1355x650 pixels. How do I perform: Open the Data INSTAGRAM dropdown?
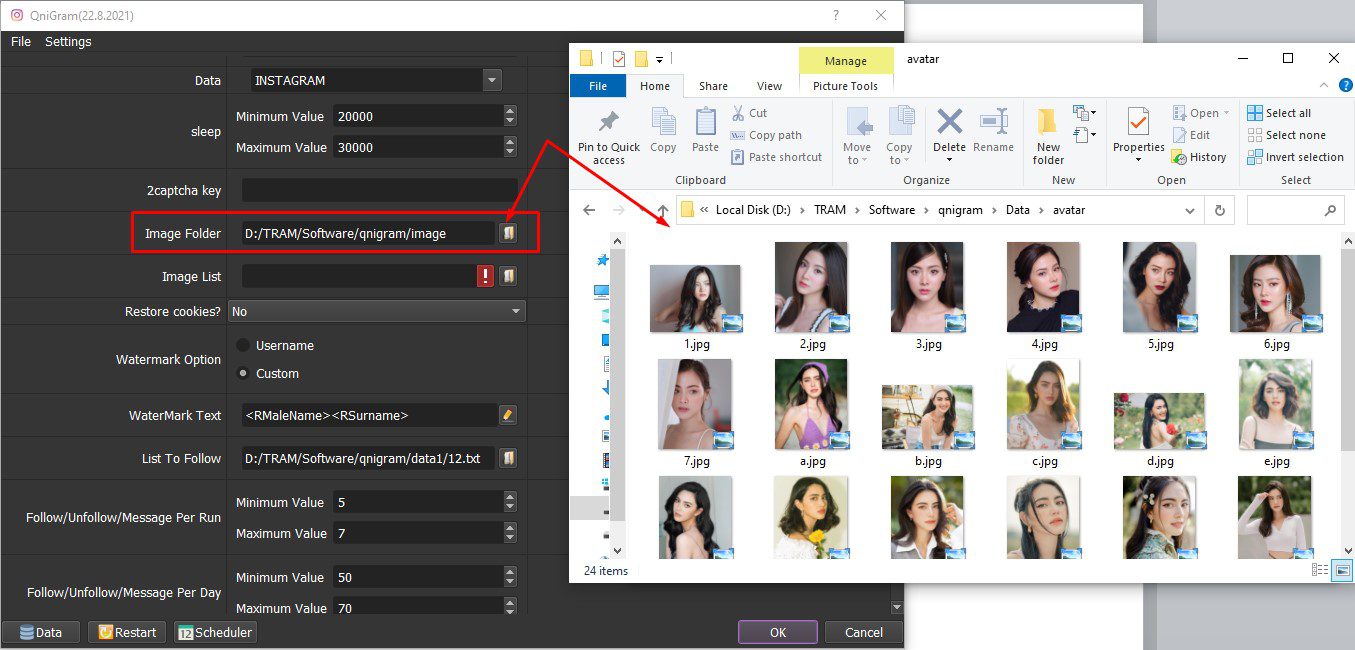tap(490, 80)
